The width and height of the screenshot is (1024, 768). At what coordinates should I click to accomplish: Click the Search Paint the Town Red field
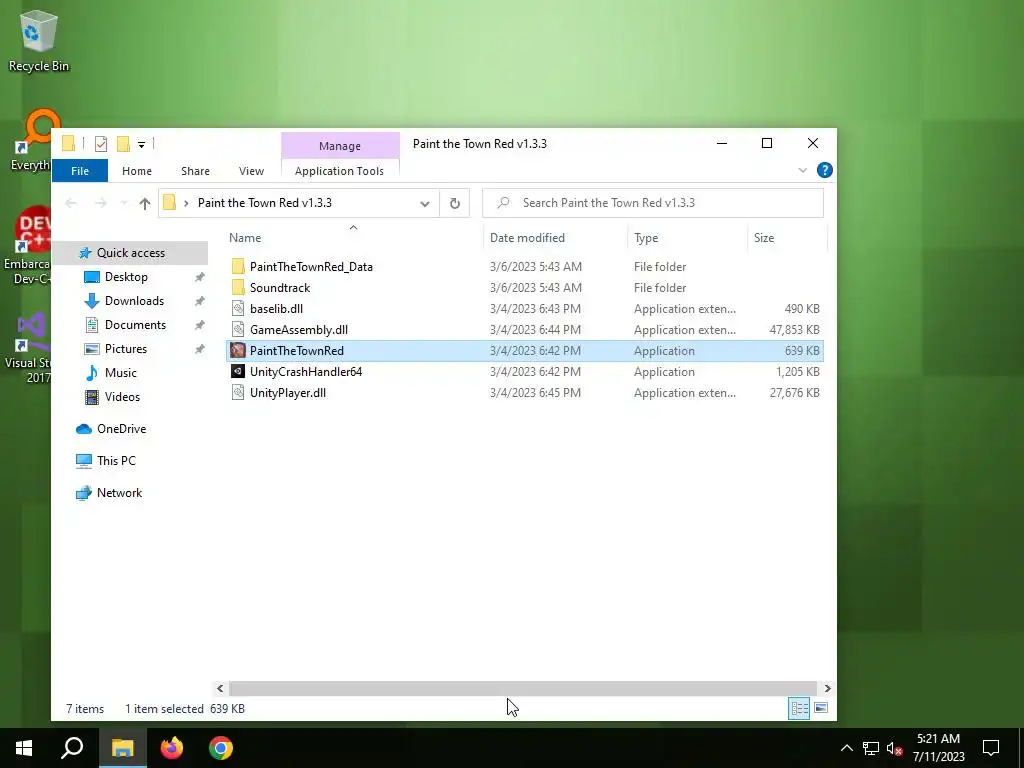(x=653, y=203)
